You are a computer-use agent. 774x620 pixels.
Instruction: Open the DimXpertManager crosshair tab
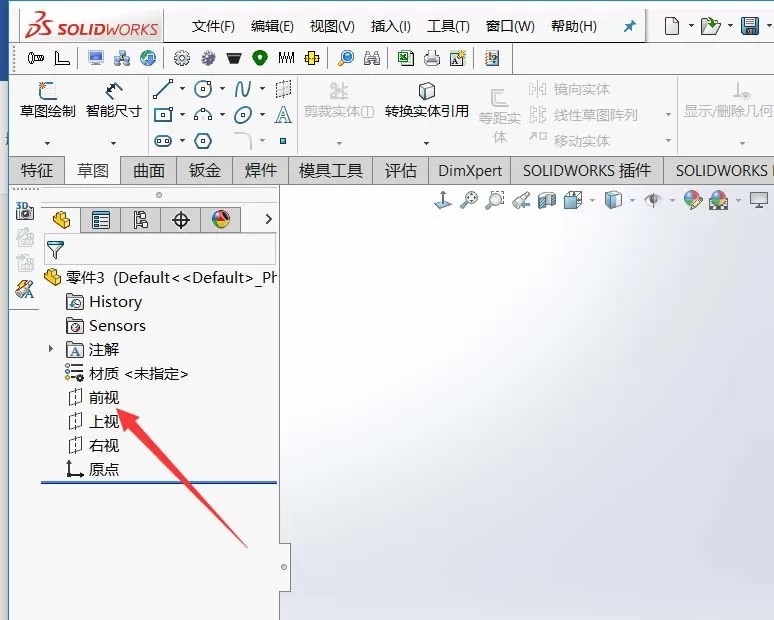tap(181, 220)
